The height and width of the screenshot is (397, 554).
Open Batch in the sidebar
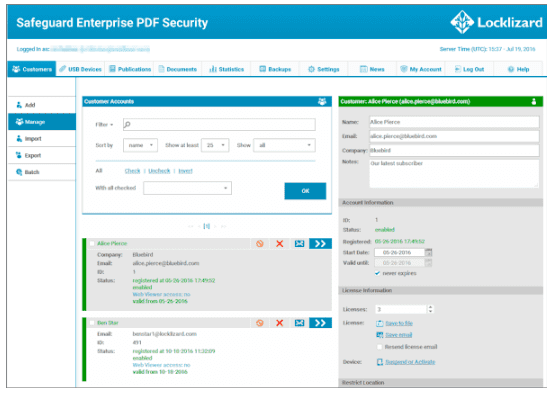pos(42,172)
